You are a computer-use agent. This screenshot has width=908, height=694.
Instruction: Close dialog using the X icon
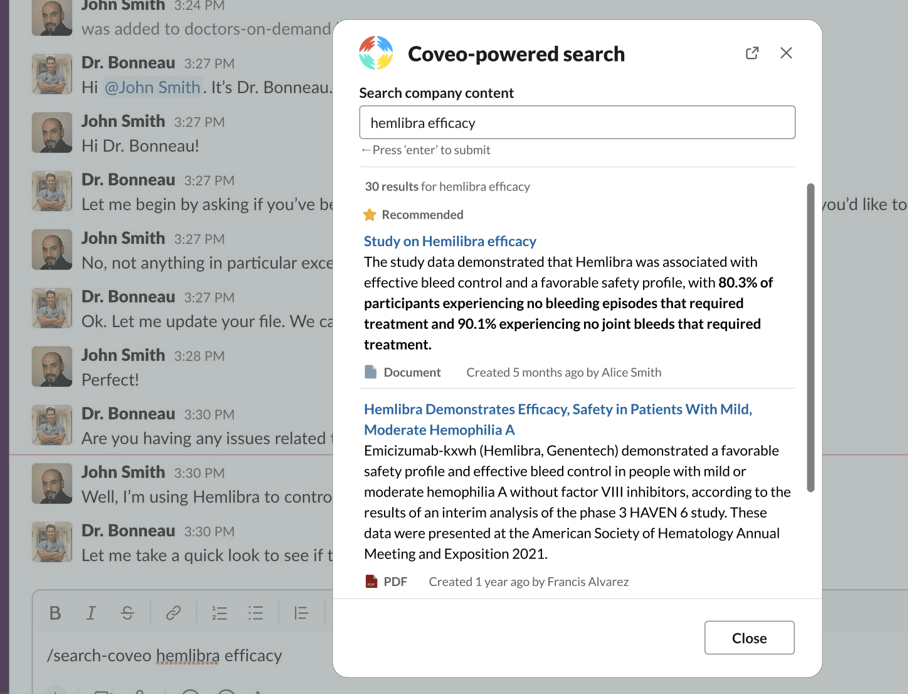coord(786,53)
